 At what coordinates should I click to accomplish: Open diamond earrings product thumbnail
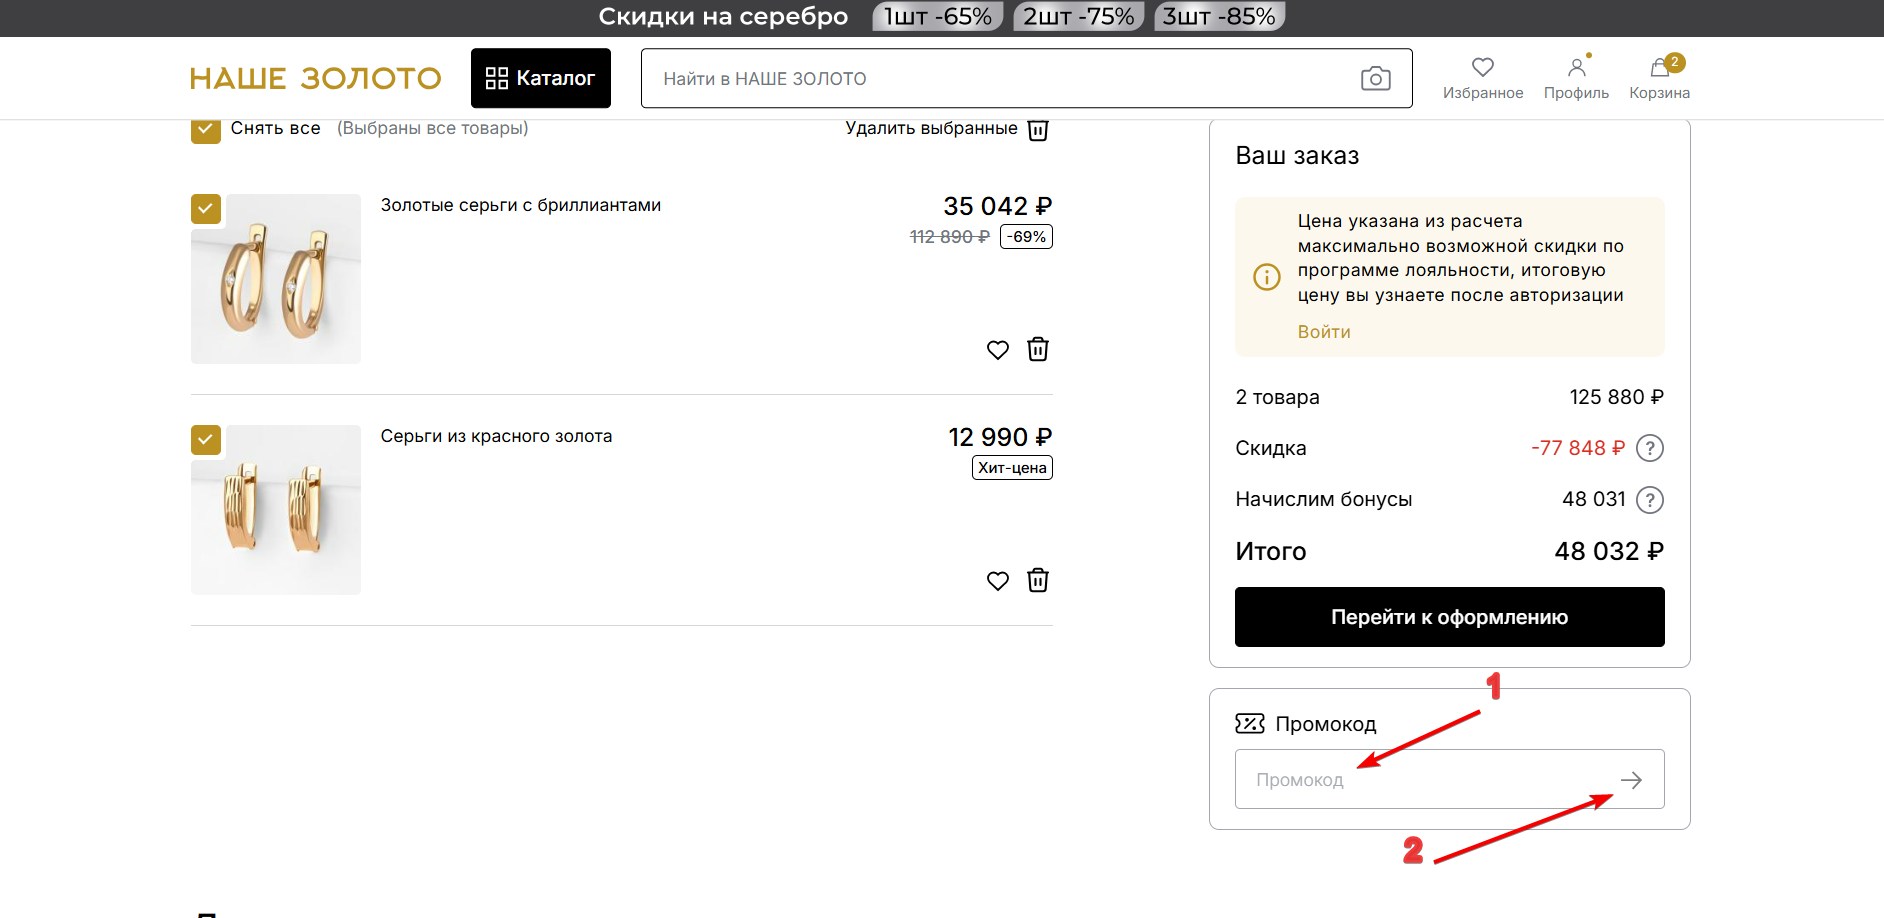tap(276, 280)
